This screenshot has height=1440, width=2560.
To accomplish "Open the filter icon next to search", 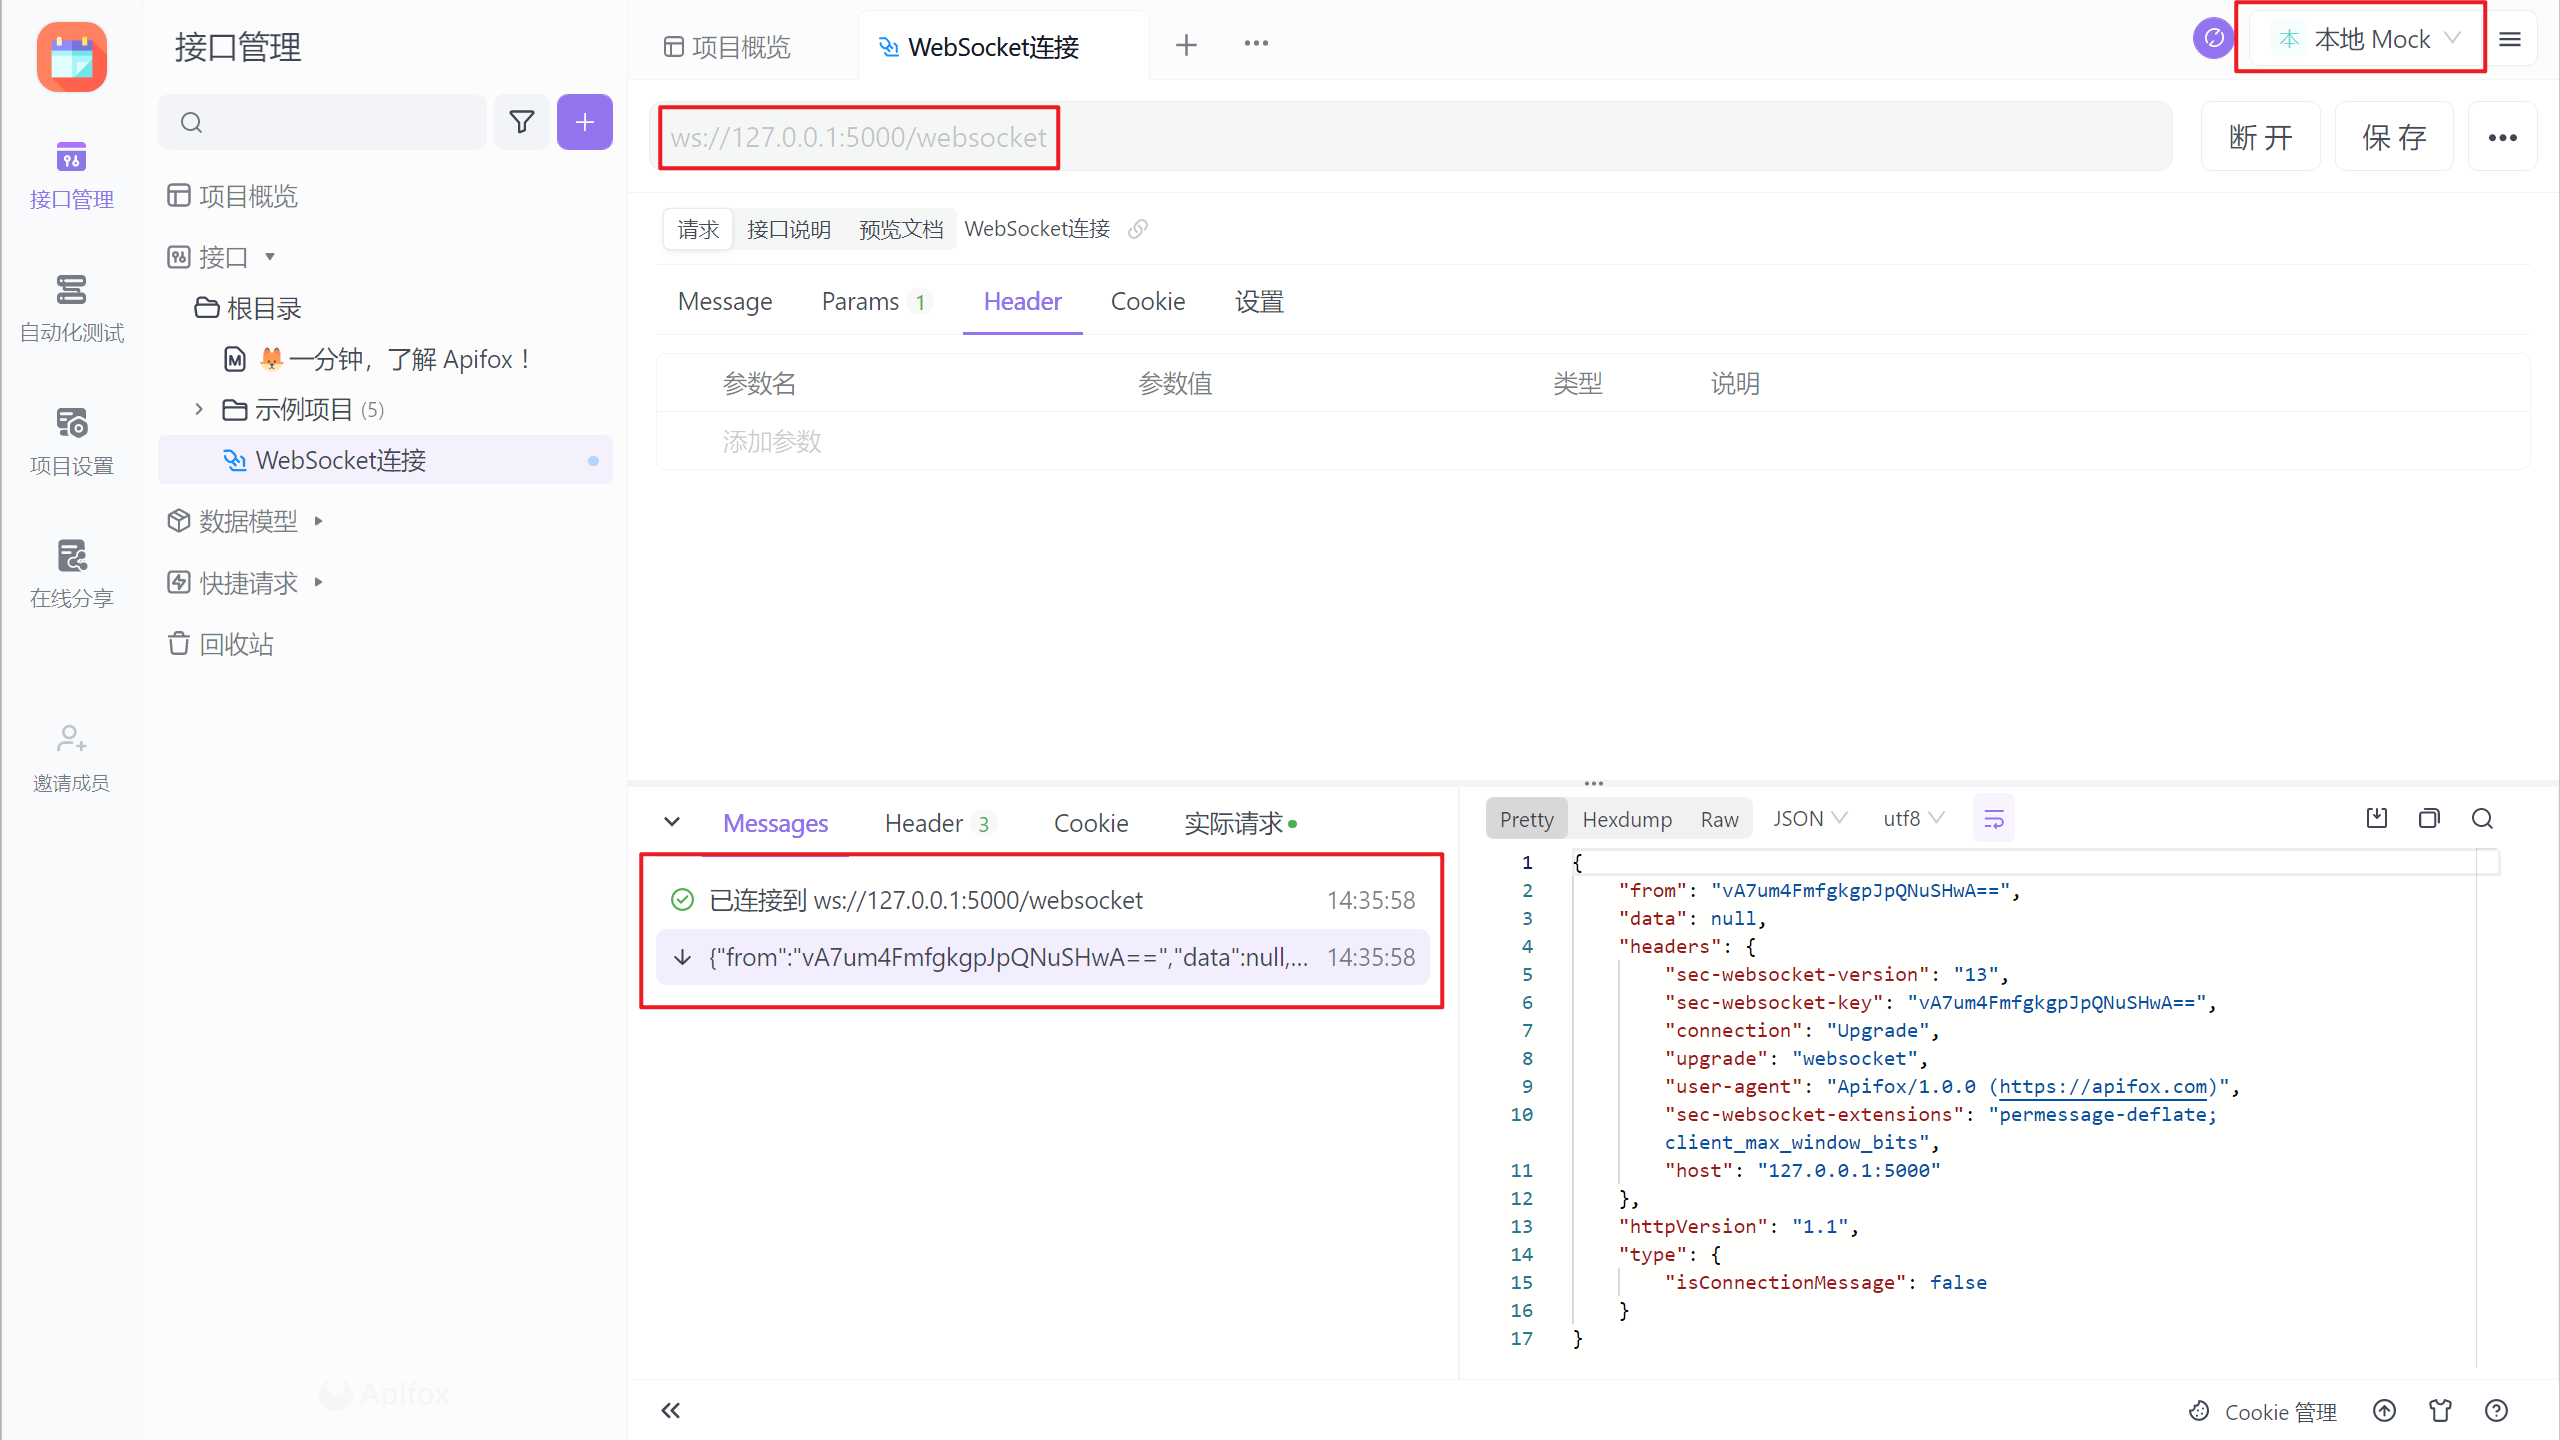I will click(521, 121).
